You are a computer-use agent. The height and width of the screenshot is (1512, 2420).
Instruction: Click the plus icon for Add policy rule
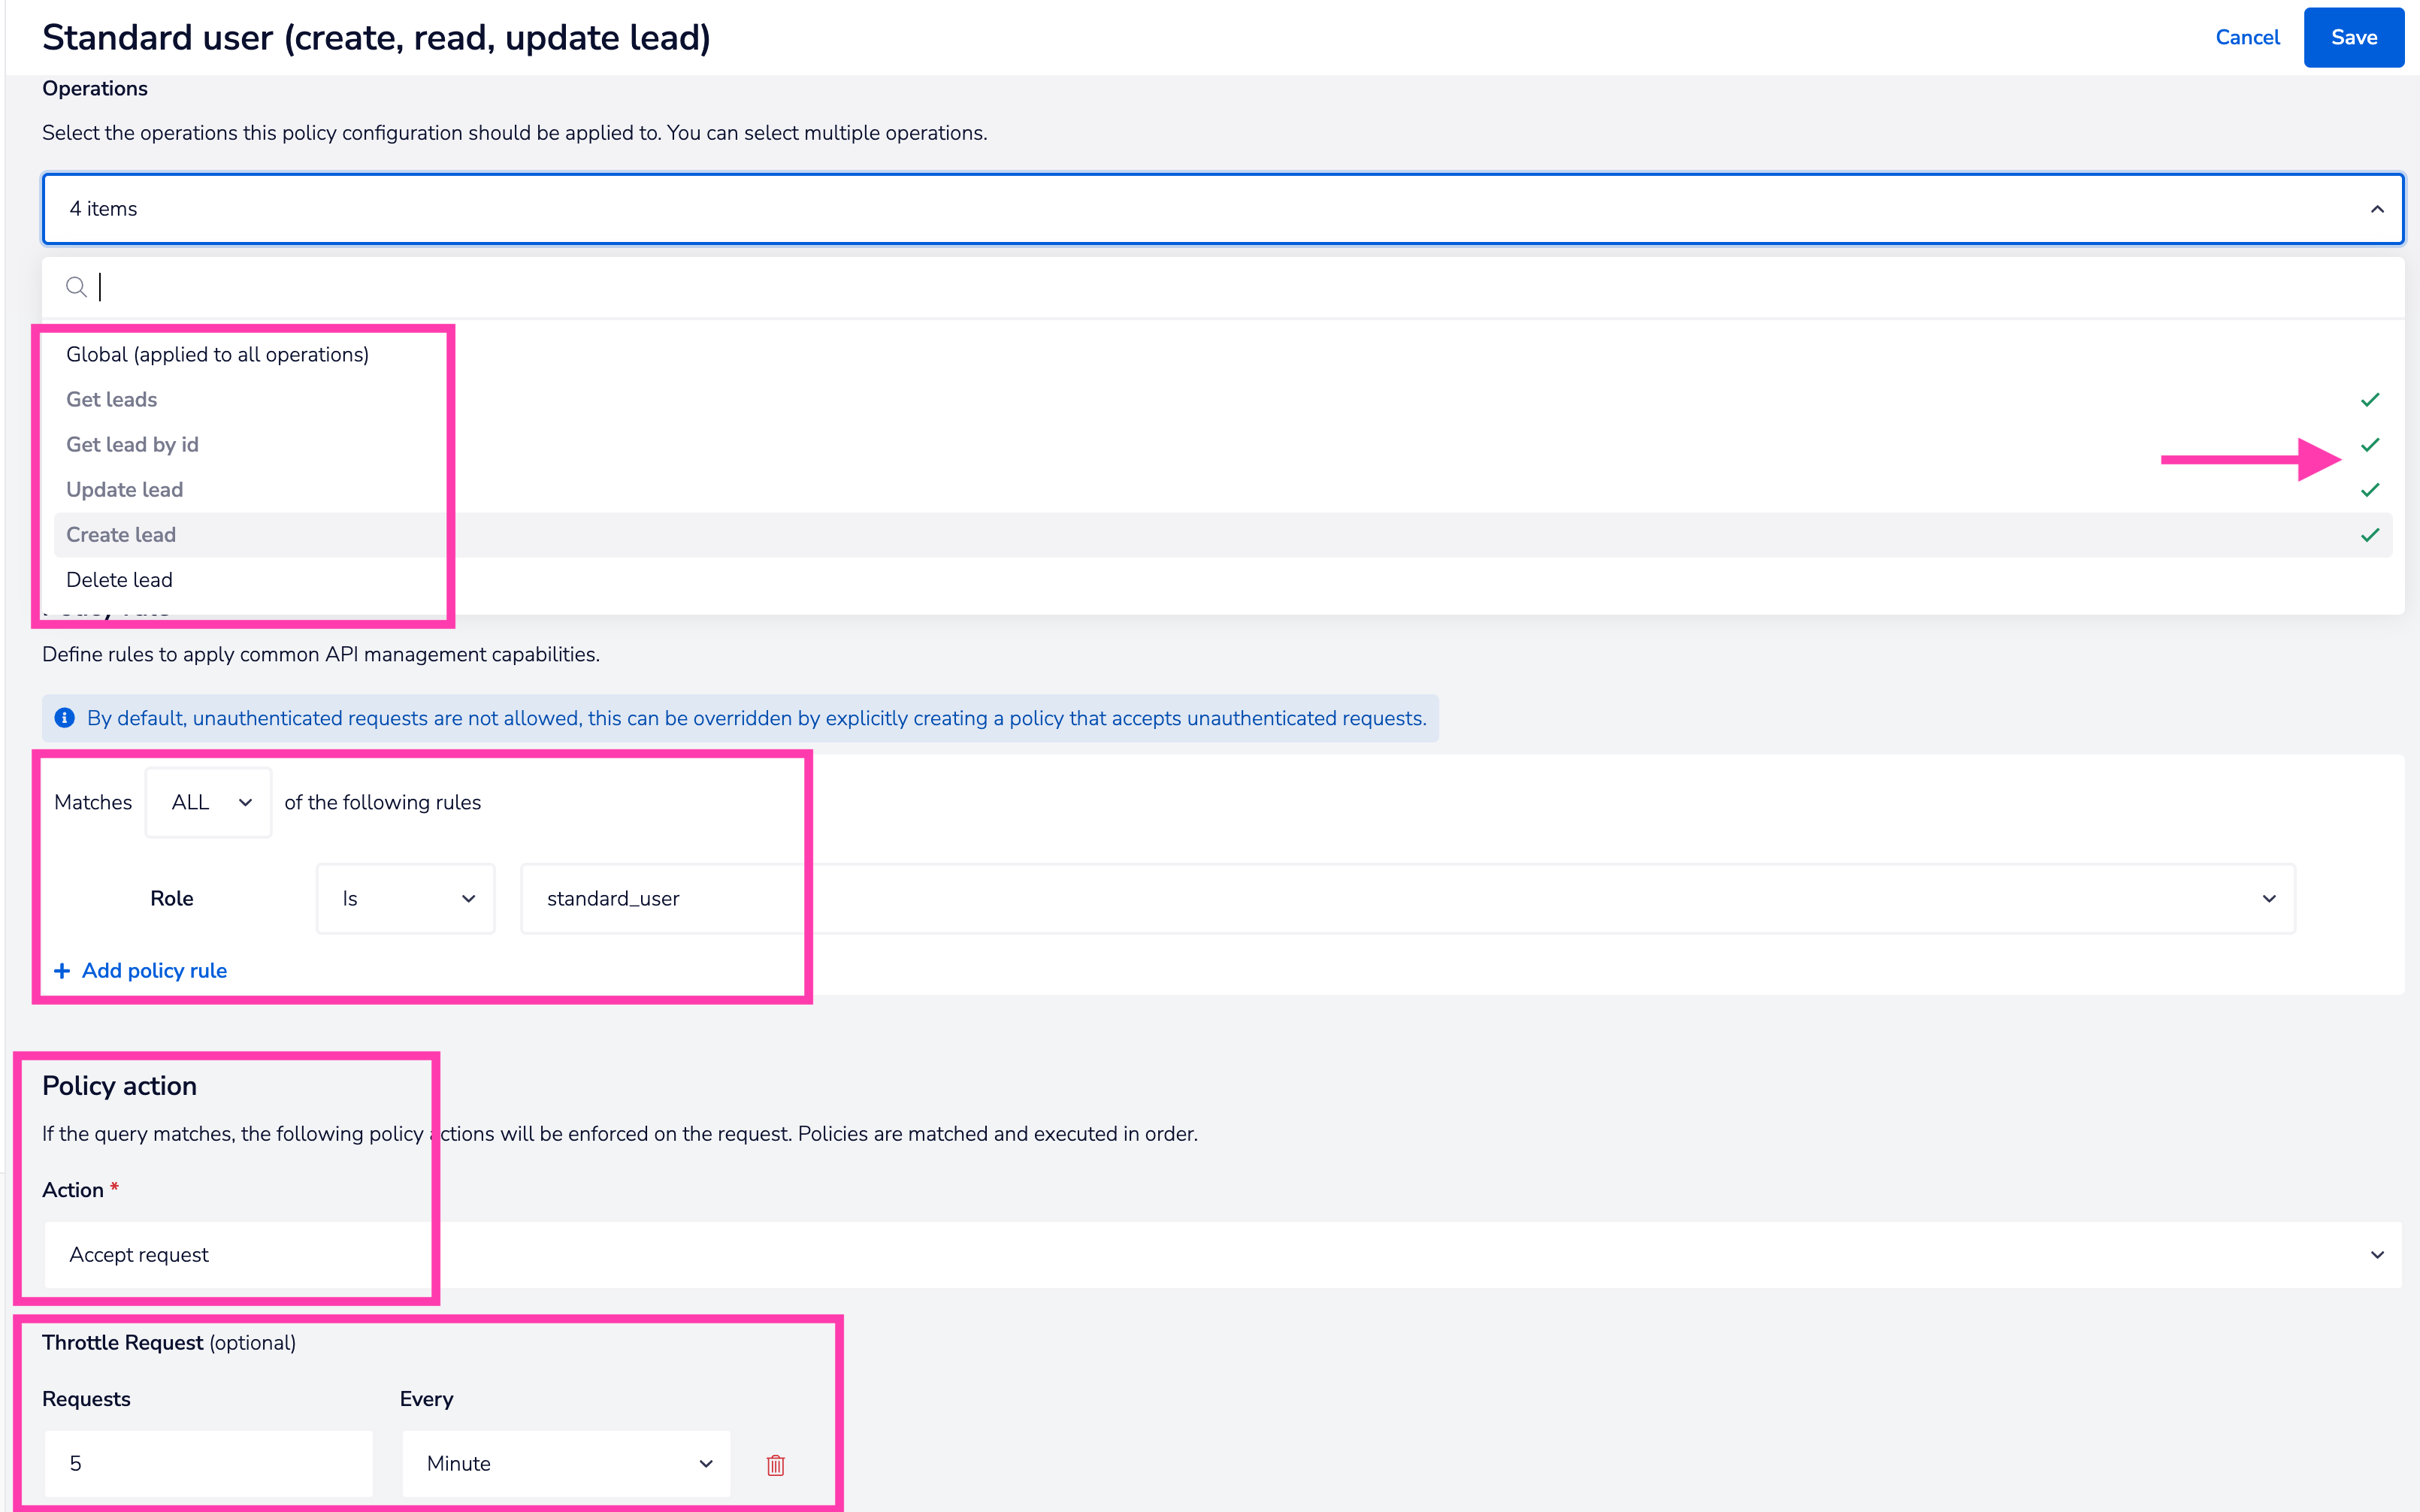pos(62,971)
